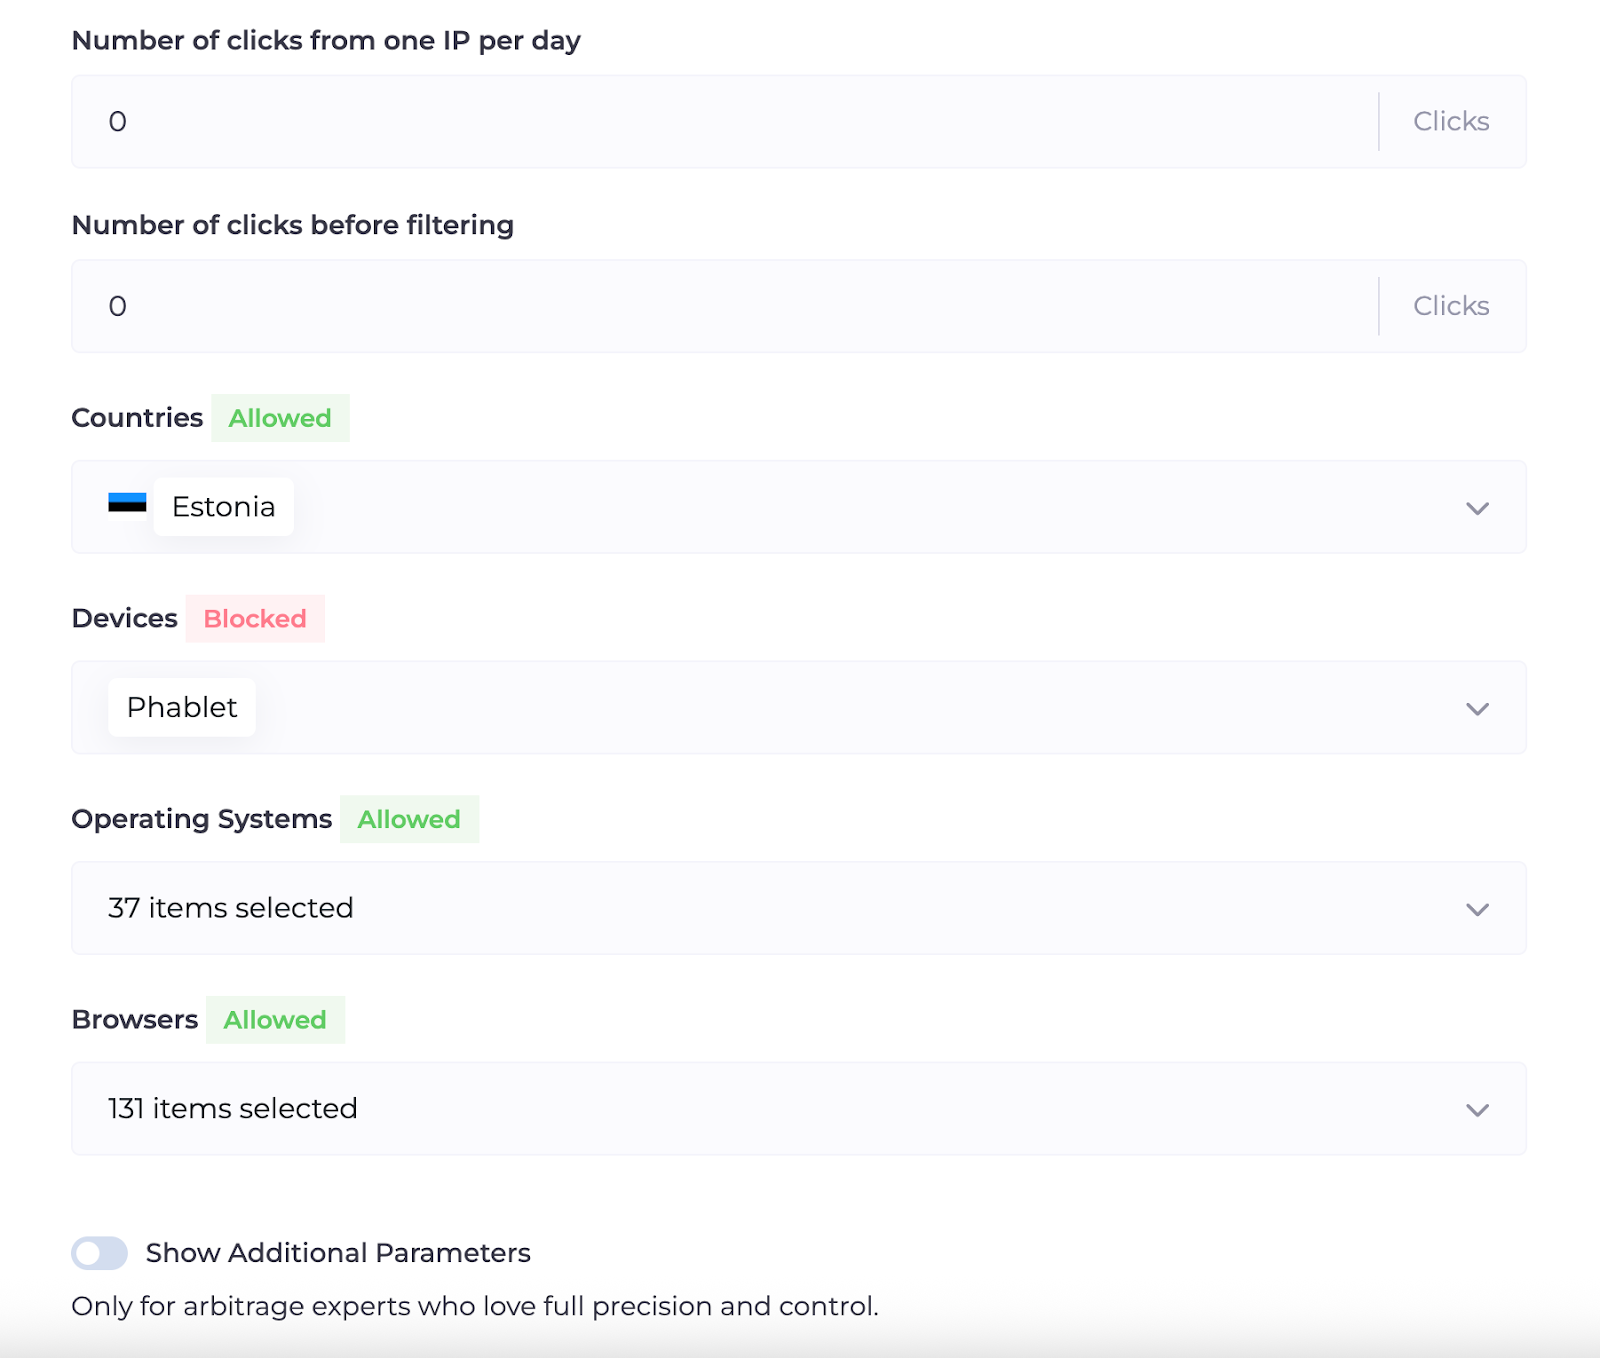The image size is (1600, 1358).
Task: Enable the Show Additional Parameters toggle
Action: click(99, 1253)
